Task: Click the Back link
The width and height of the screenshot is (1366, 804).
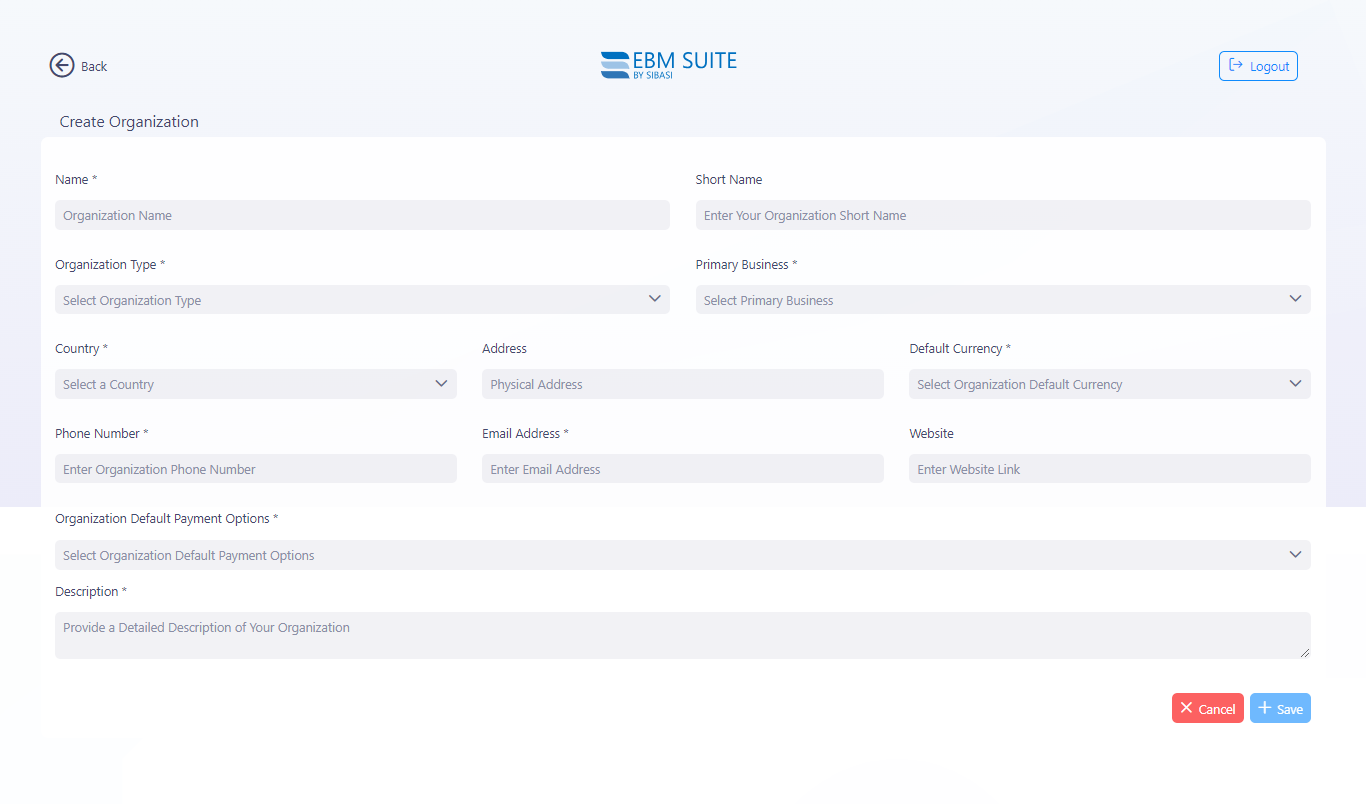Action: [x=93, y=66]
